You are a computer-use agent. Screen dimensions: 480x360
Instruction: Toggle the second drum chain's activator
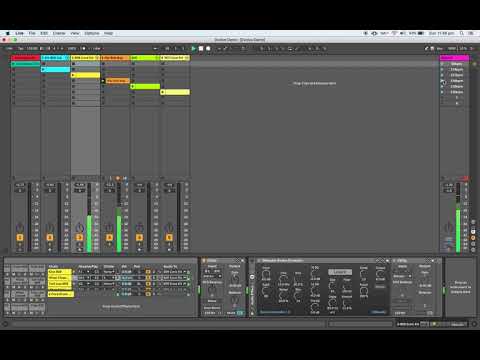pyautogui.click(x=148, y=278)
